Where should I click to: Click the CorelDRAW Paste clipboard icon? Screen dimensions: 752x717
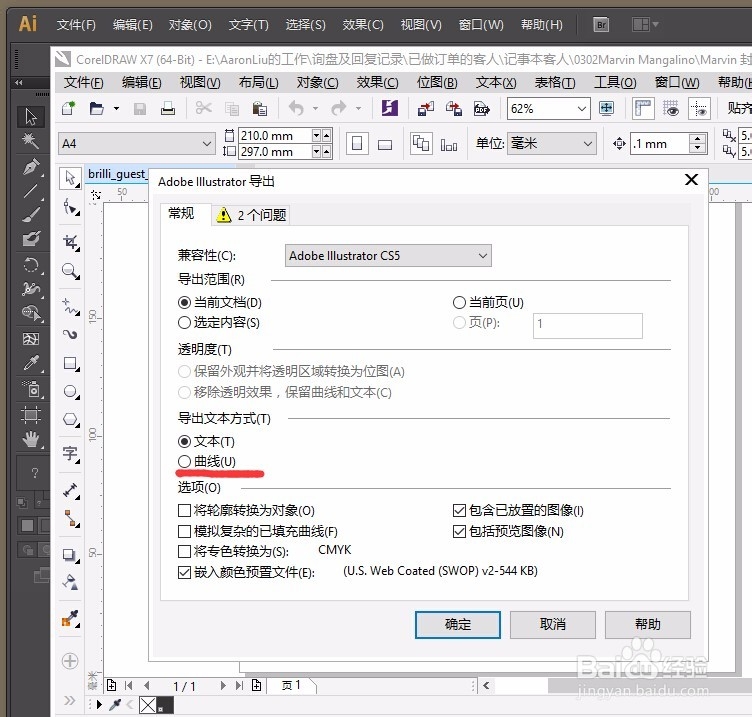[259, 109]
